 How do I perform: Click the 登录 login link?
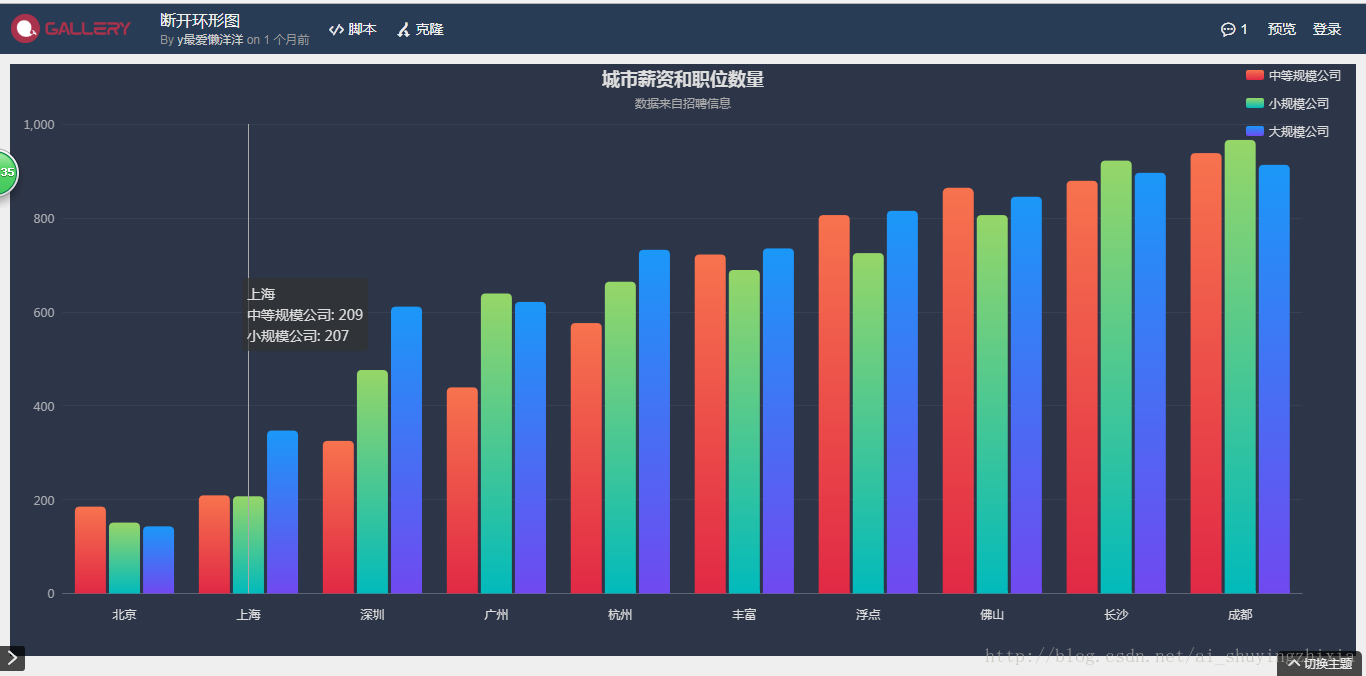[x=1327, y=29]
